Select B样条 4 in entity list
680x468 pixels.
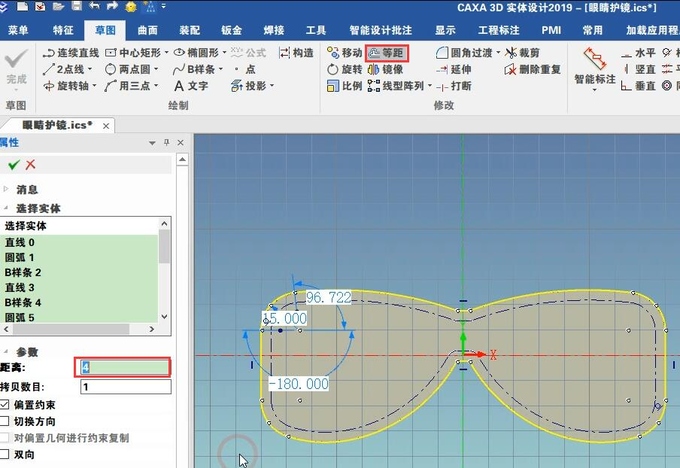click(x=79, y=302)
